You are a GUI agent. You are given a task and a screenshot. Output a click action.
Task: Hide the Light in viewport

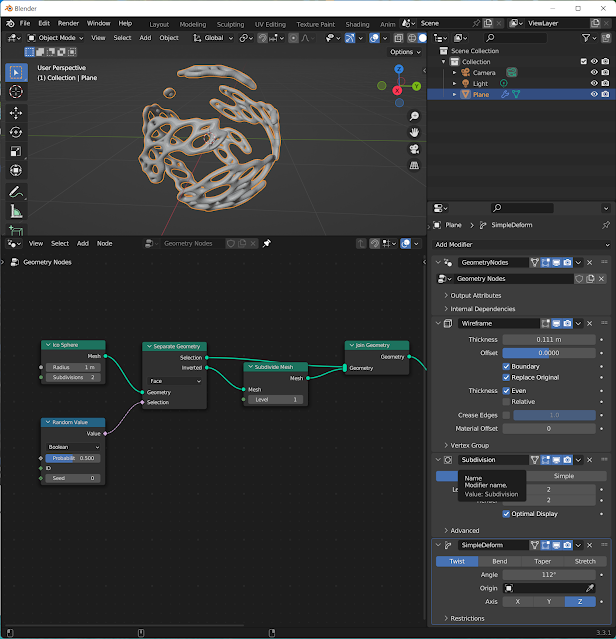tap(594, 84)
